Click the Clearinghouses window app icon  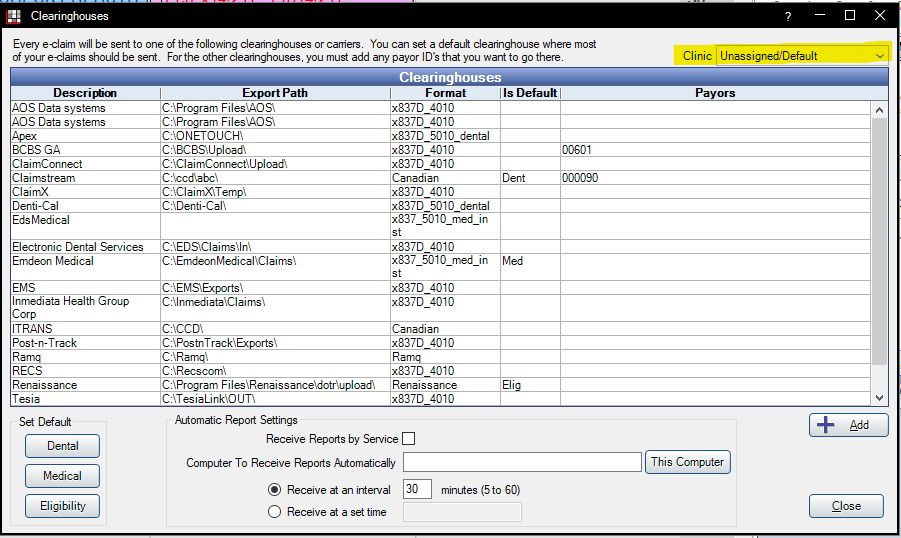tap(14, 16)
